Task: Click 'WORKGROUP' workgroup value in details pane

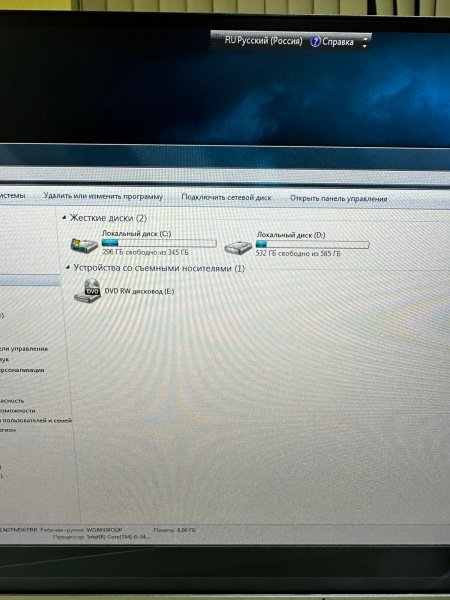Action: [104, 530]
